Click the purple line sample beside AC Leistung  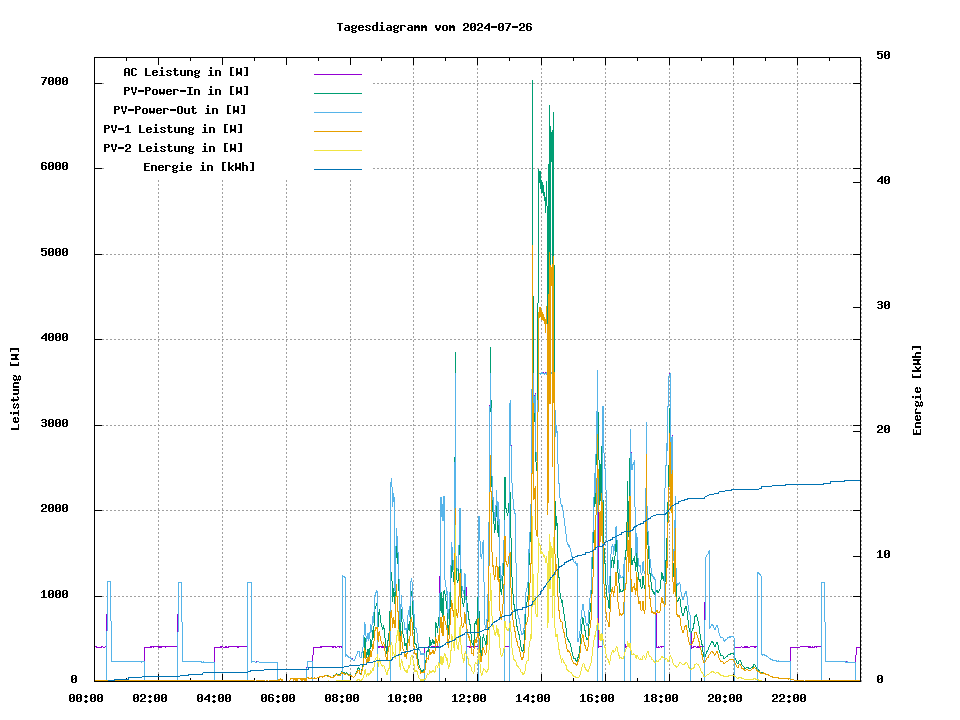coord(337,73)
